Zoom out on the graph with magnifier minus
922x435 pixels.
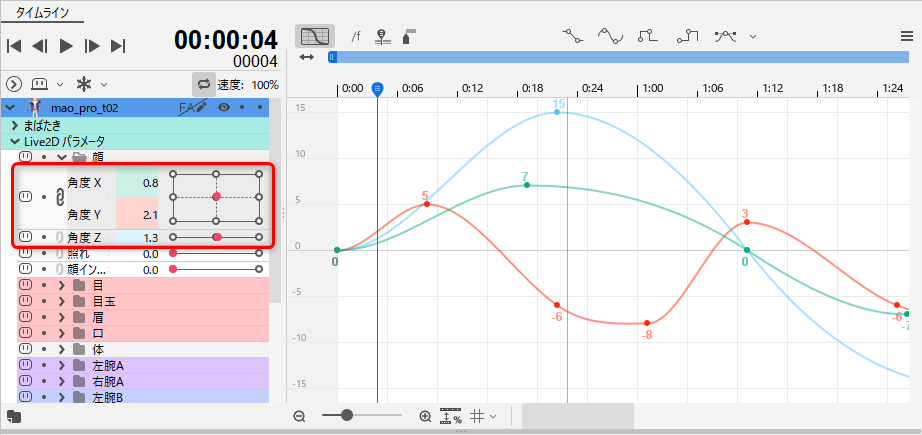[x=299, y=416]
